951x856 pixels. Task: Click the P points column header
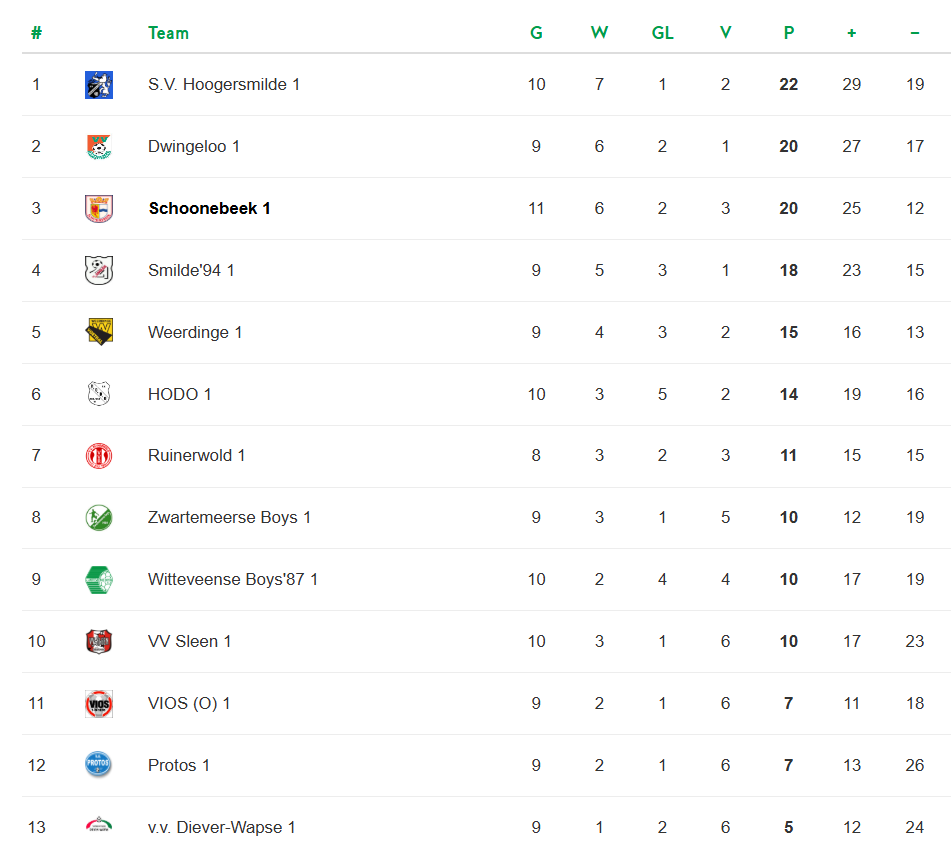(789, 33)
